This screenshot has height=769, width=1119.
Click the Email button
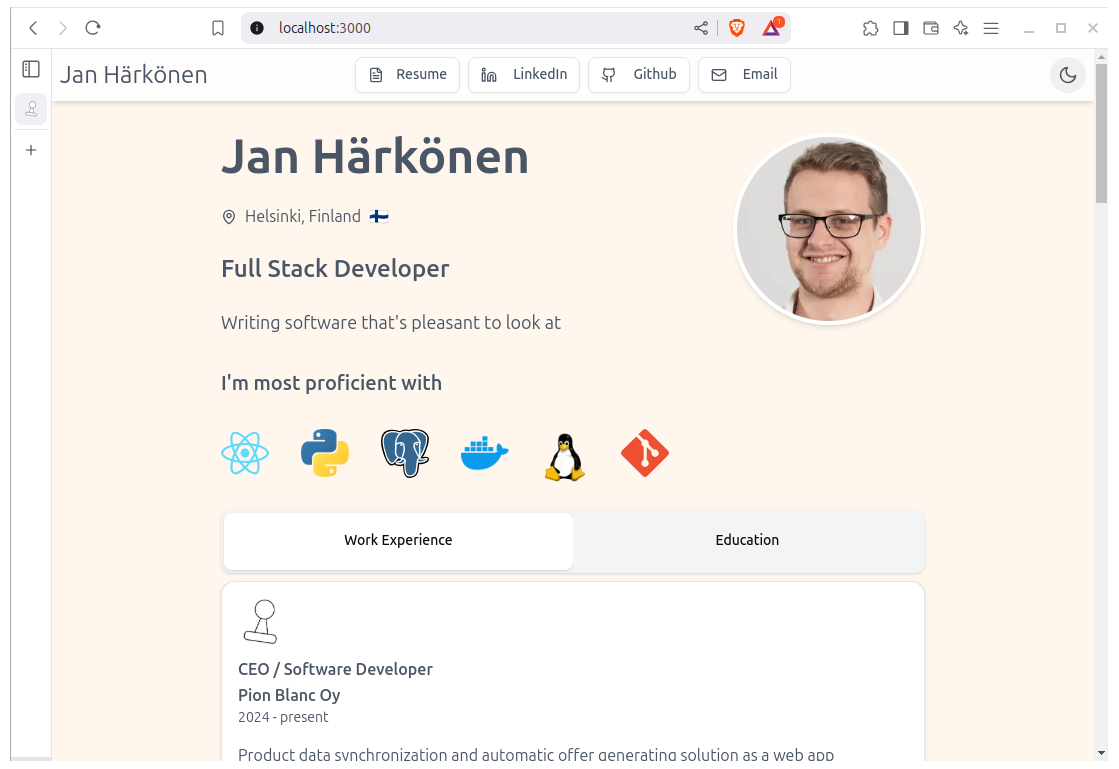tap(744, 75)
